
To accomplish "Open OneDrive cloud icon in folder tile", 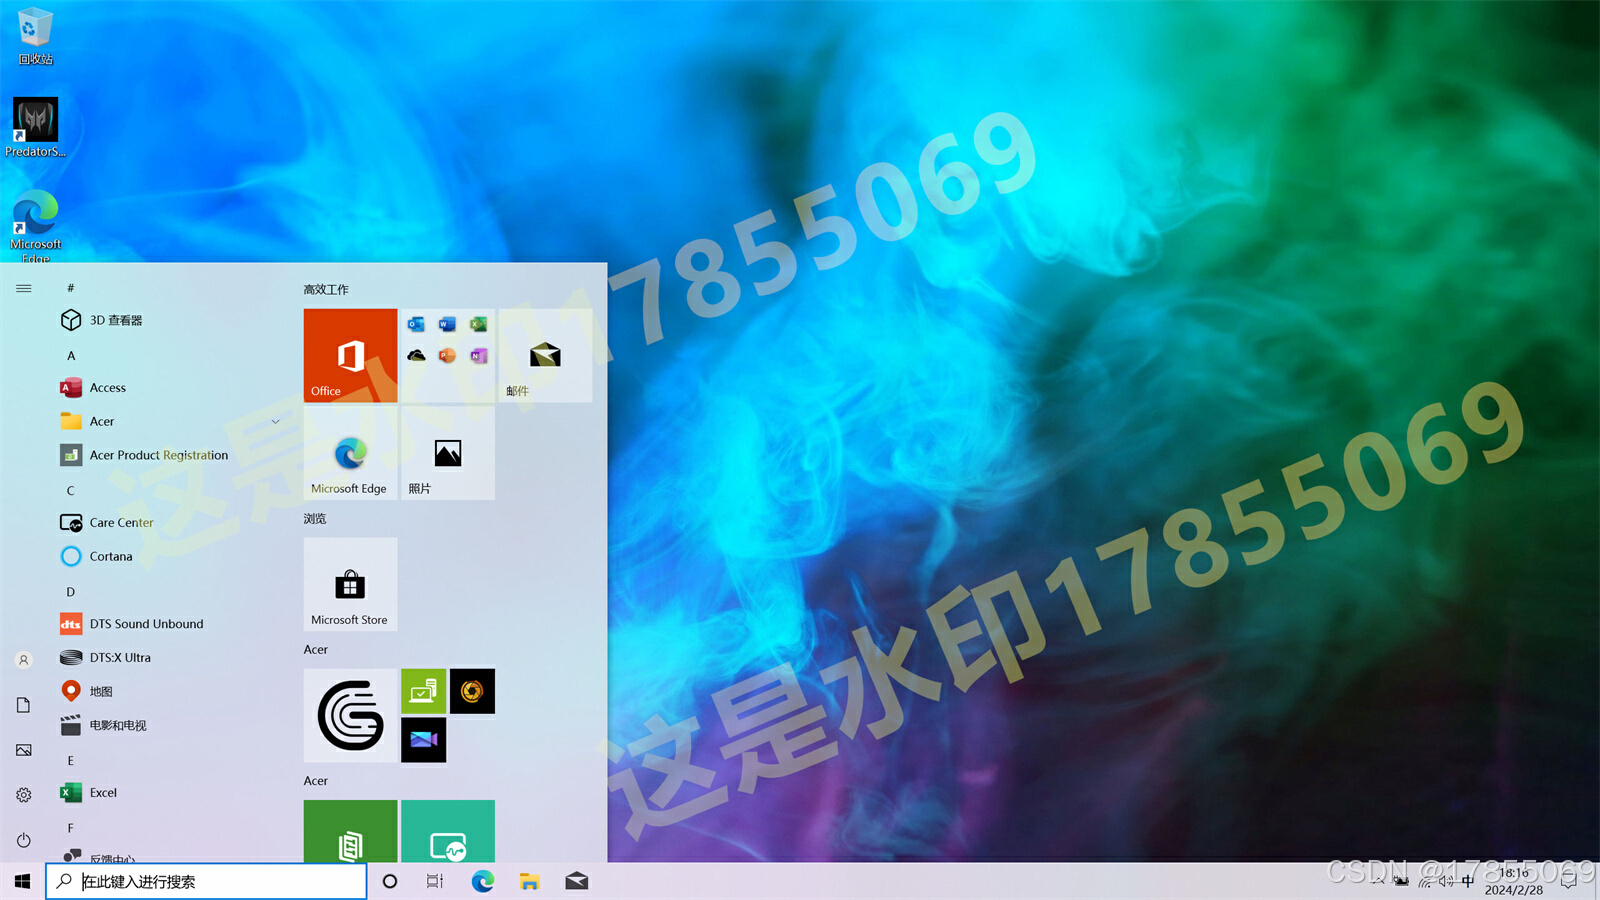I will (416, 356).
